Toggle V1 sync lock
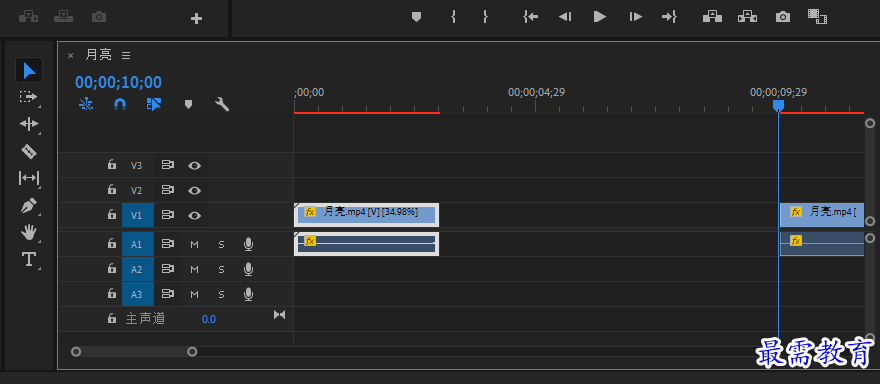Screen dimensions: 880x384 (x=167, y=214)
